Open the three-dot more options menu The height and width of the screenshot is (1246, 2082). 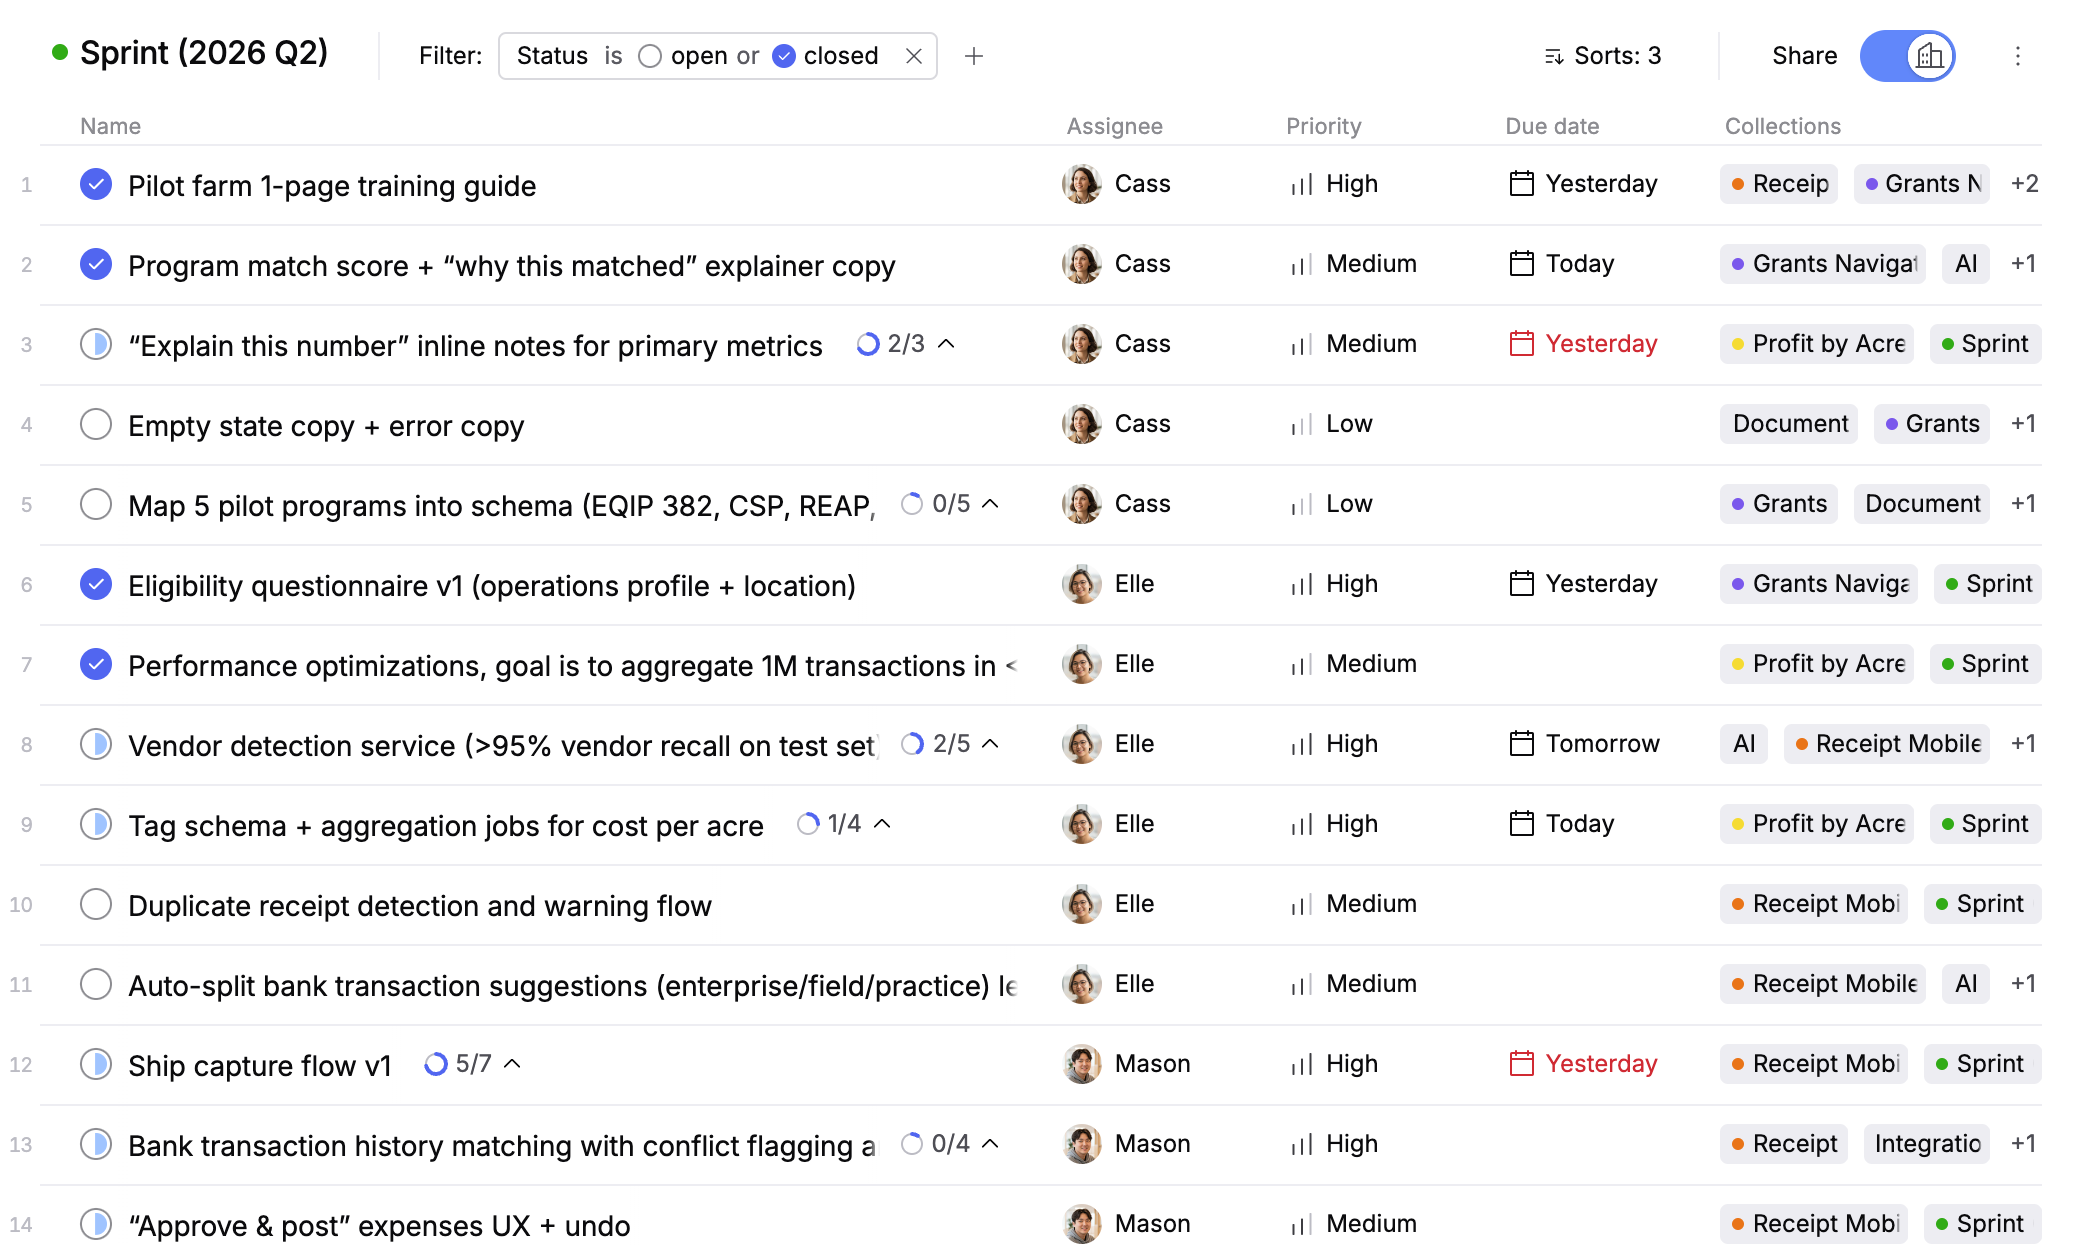2017,56
